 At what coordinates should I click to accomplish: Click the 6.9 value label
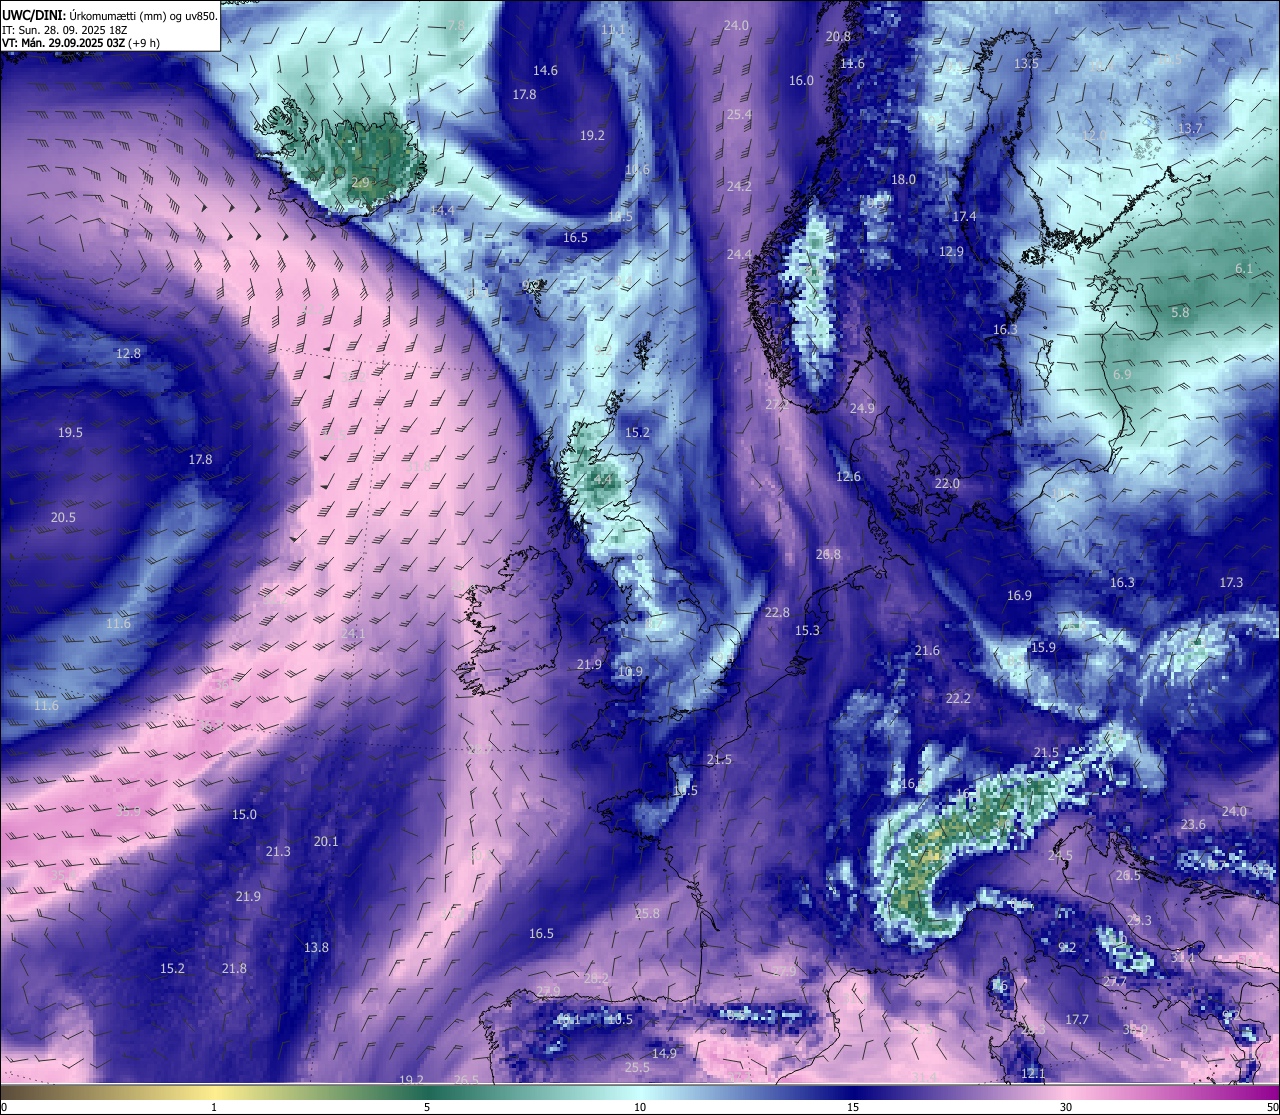click(x=1122, y=374)
